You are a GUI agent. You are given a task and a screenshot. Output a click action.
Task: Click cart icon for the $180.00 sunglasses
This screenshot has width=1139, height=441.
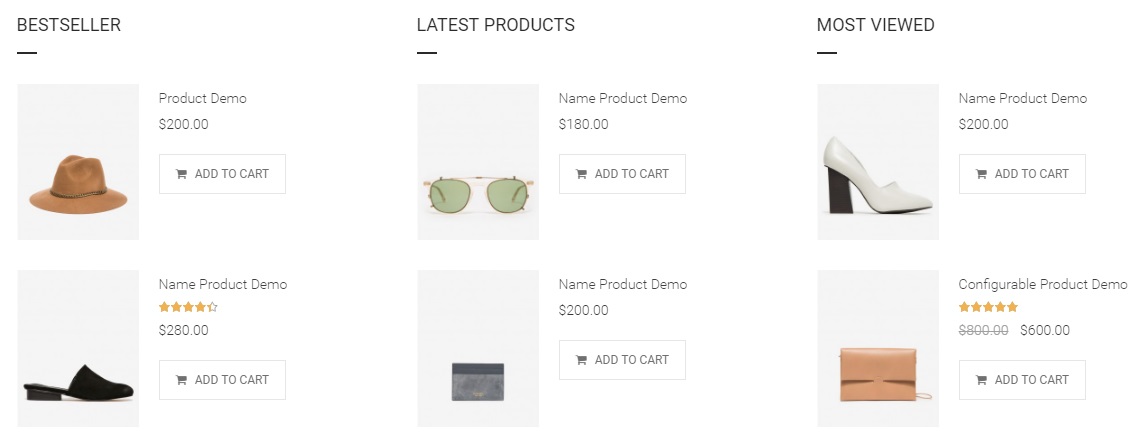[x=582, y=174]
